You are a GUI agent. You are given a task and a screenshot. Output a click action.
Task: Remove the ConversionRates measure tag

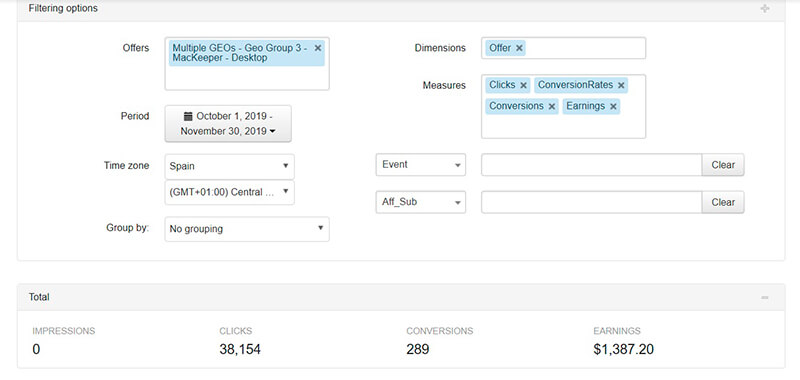coord(621,86)
